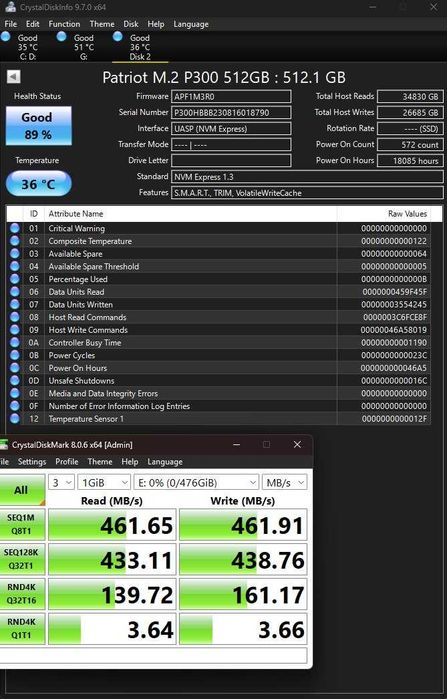447x699 pixels.
Task: Open the test size dropdown showing 1GiB
Action: [x=104, y=482]
